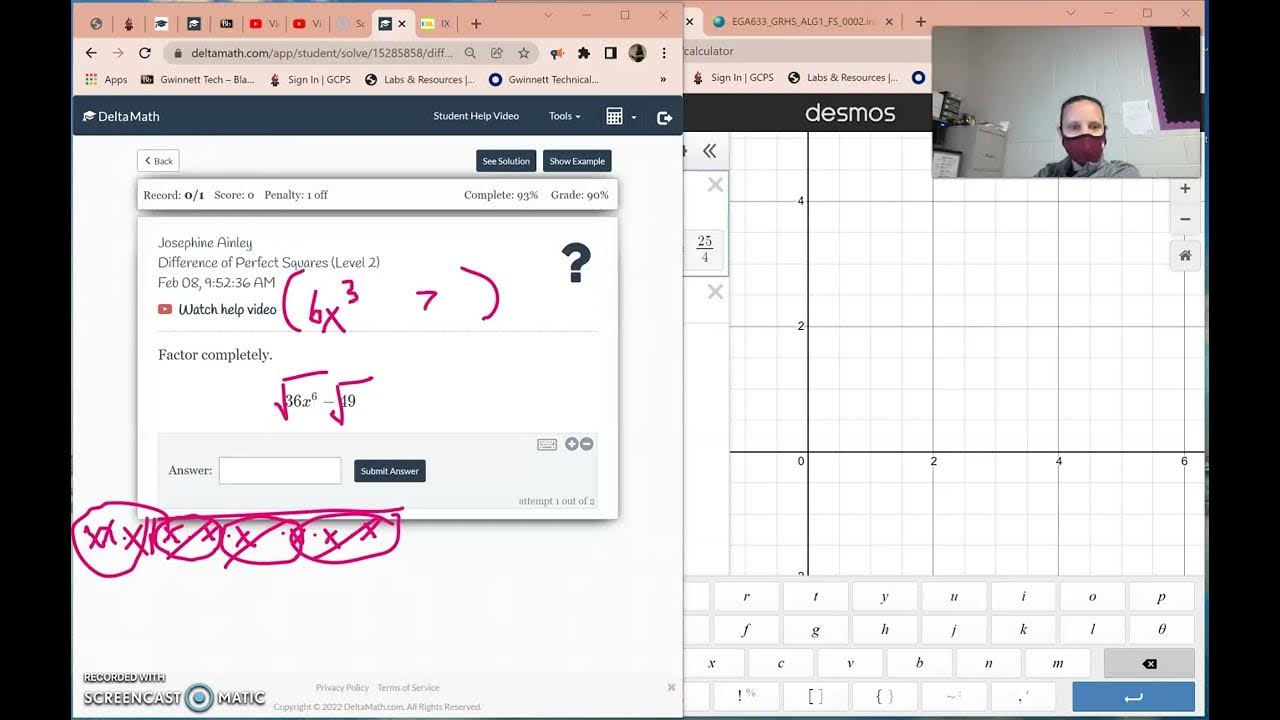The image size is (1280, 720).
Task: Open the Watch help video link
Action: [217, 309]
